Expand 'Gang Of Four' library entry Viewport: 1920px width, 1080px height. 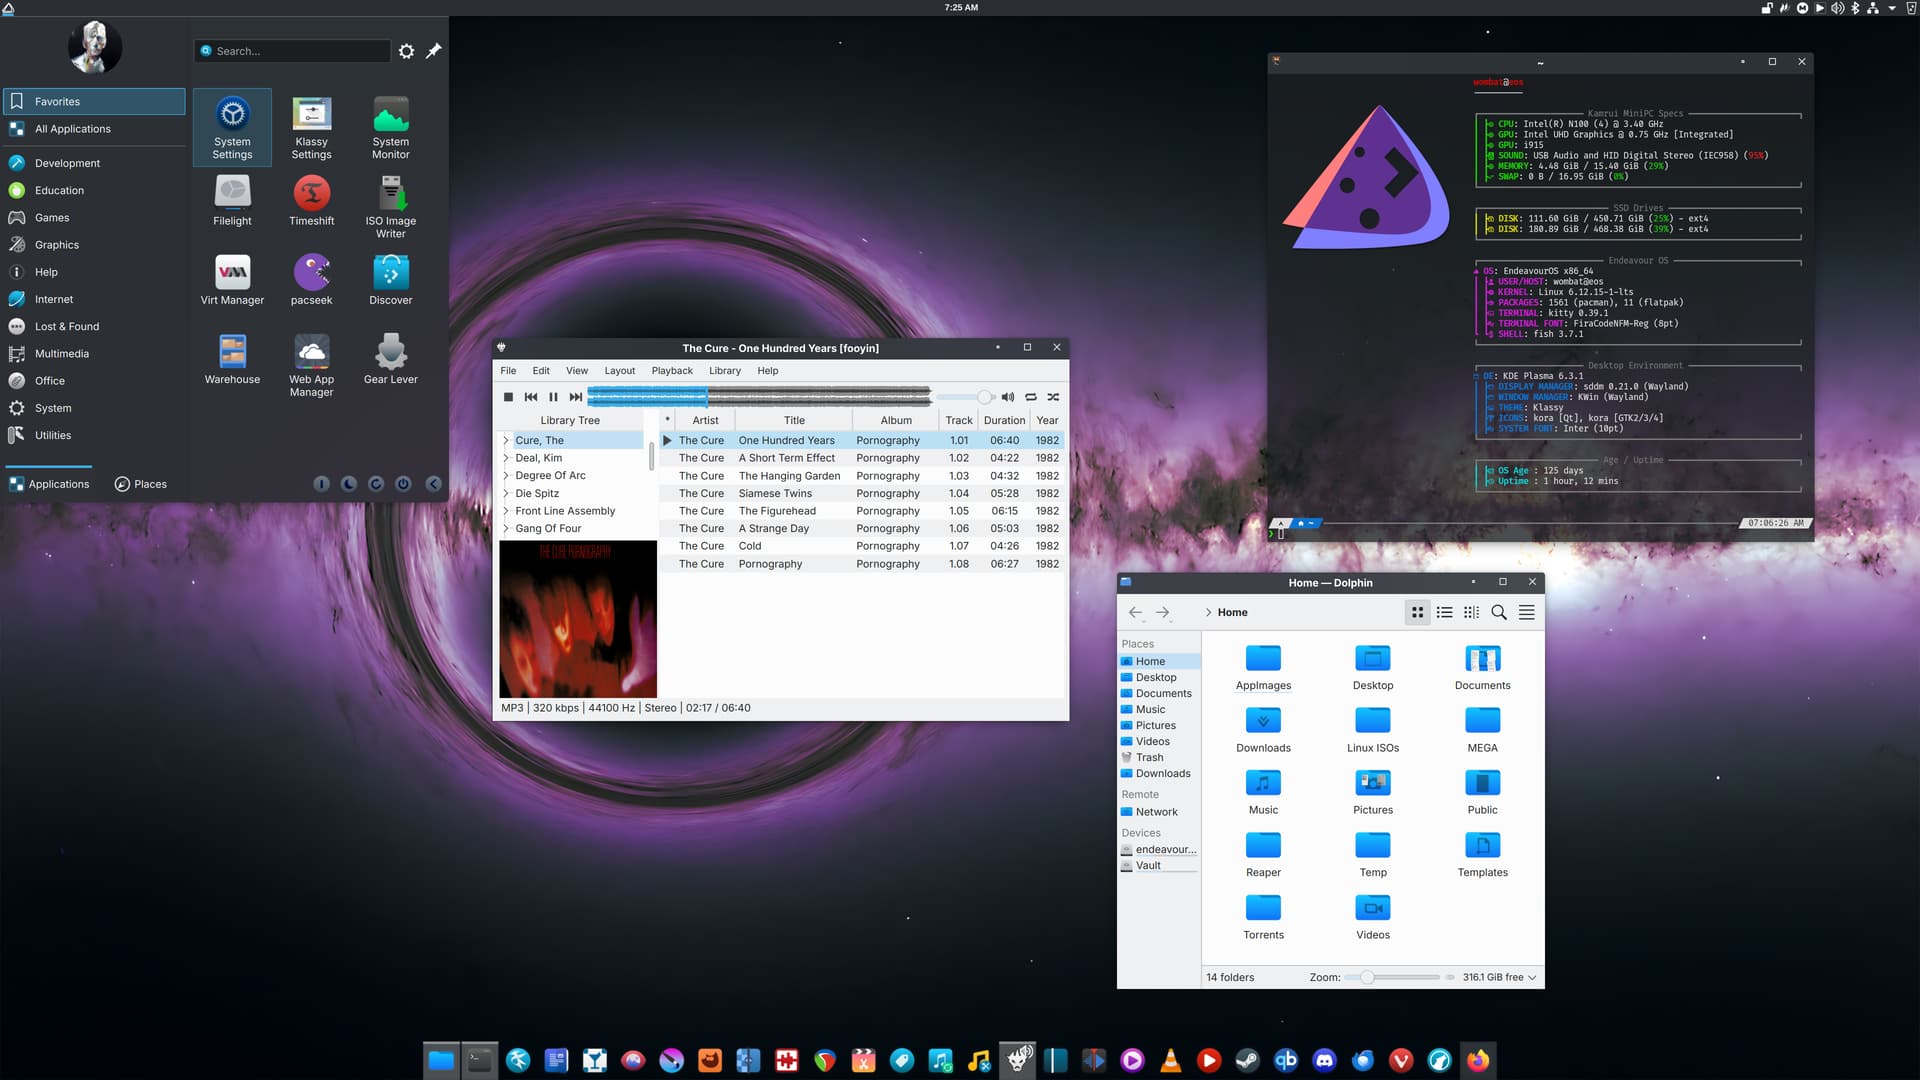(x=506, y=528)
